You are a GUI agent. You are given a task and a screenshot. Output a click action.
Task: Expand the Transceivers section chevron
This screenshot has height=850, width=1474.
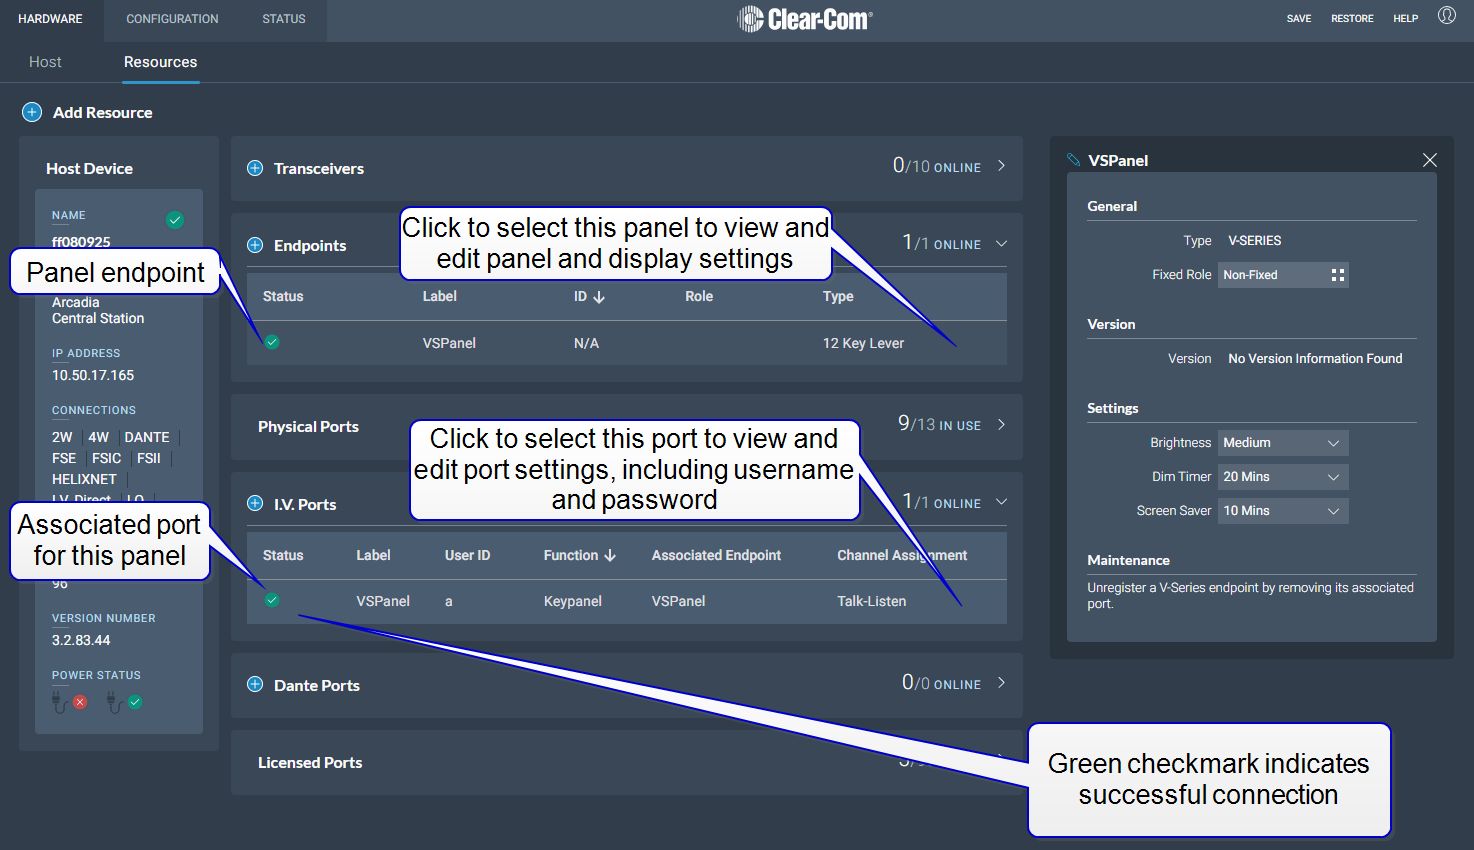pyautogui.click(x=1001, y=166)
